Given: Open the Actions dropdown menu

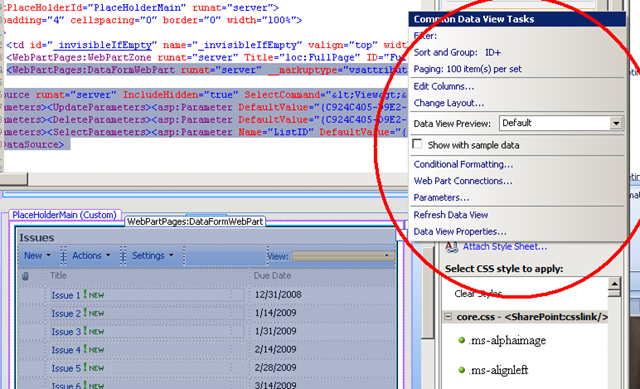Looking at the screenshot, I should [91, 256].
